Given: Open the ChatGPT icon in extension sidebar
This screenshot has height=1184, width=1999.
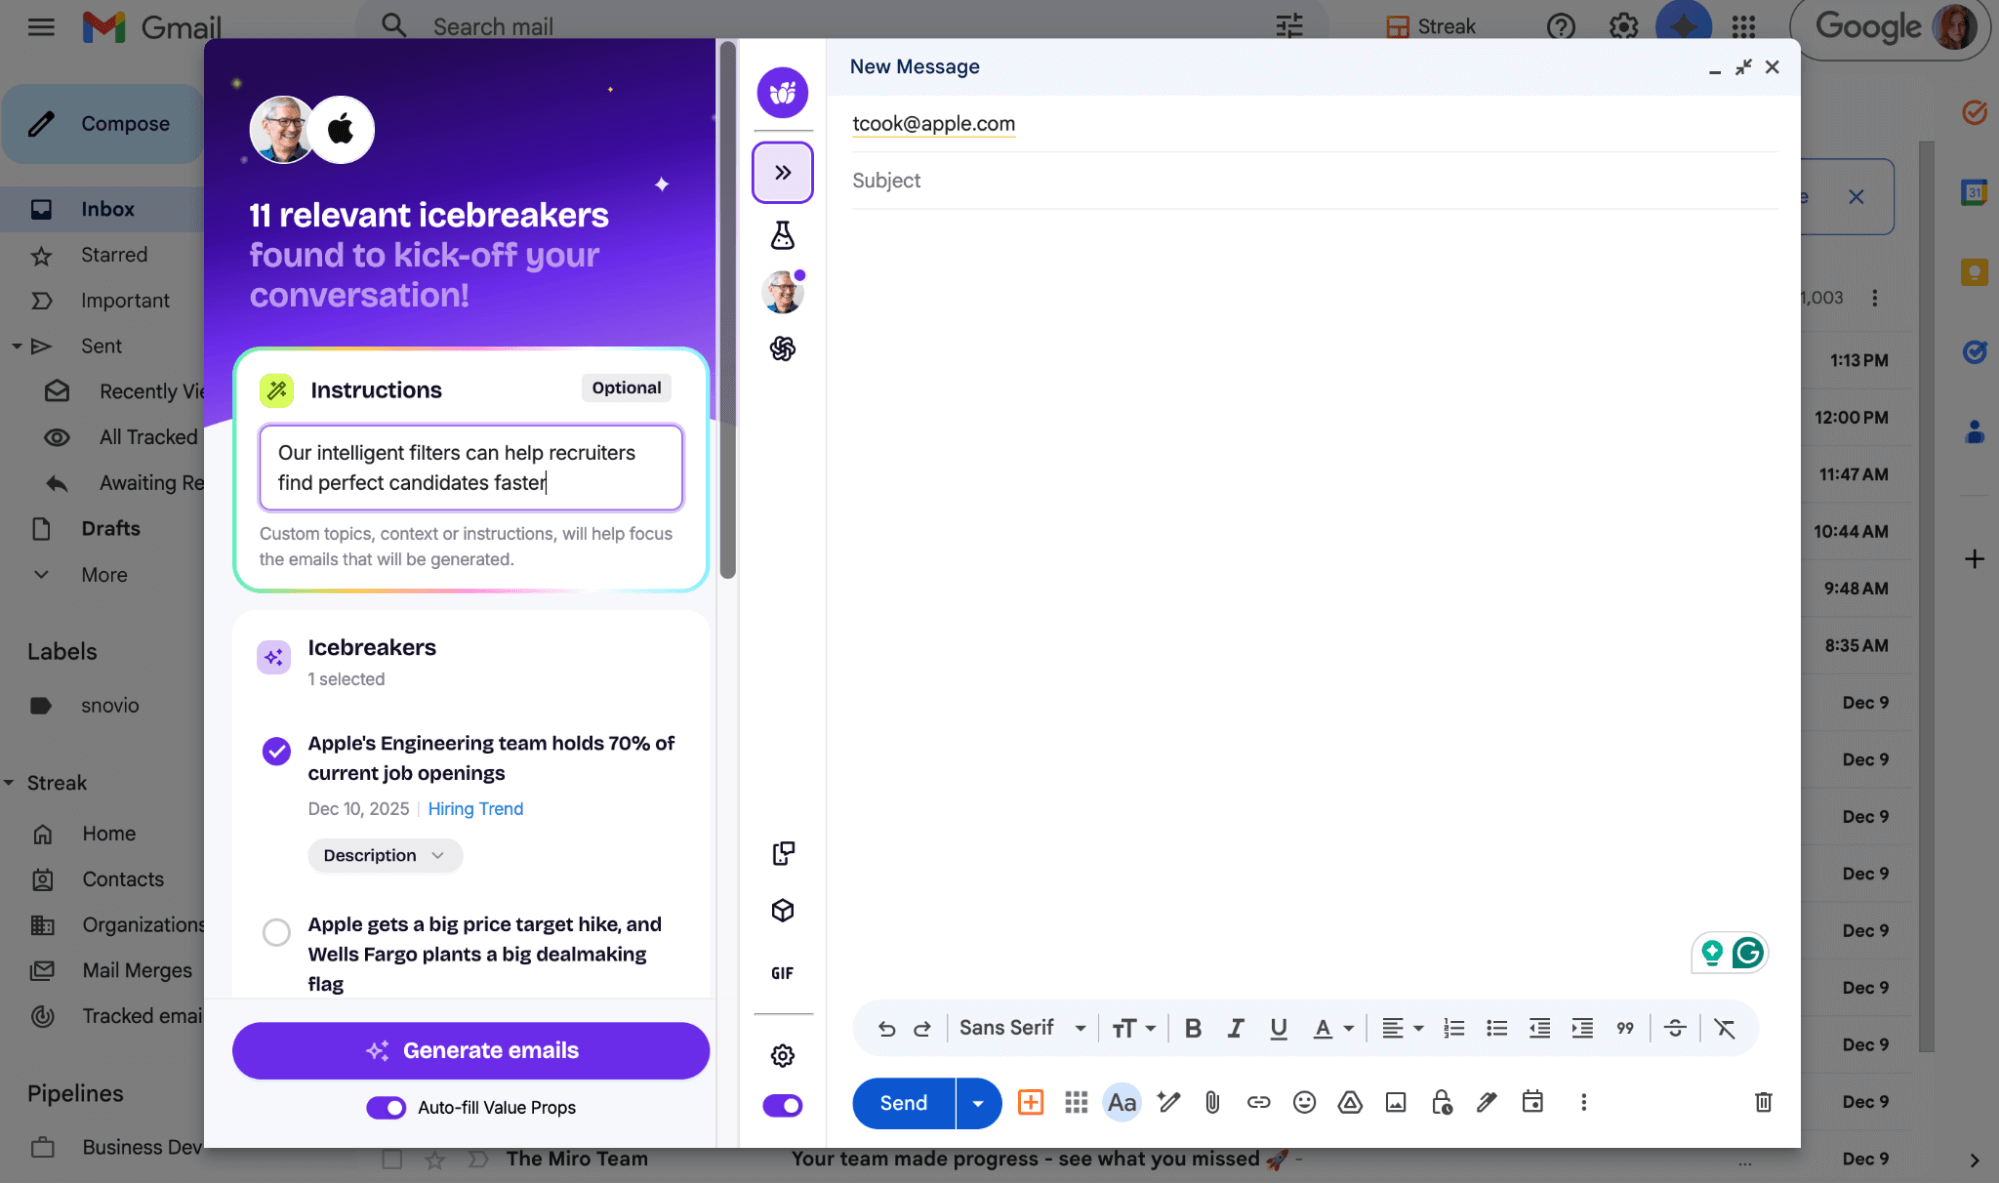Looking at the screenshot, I should 782,349.
